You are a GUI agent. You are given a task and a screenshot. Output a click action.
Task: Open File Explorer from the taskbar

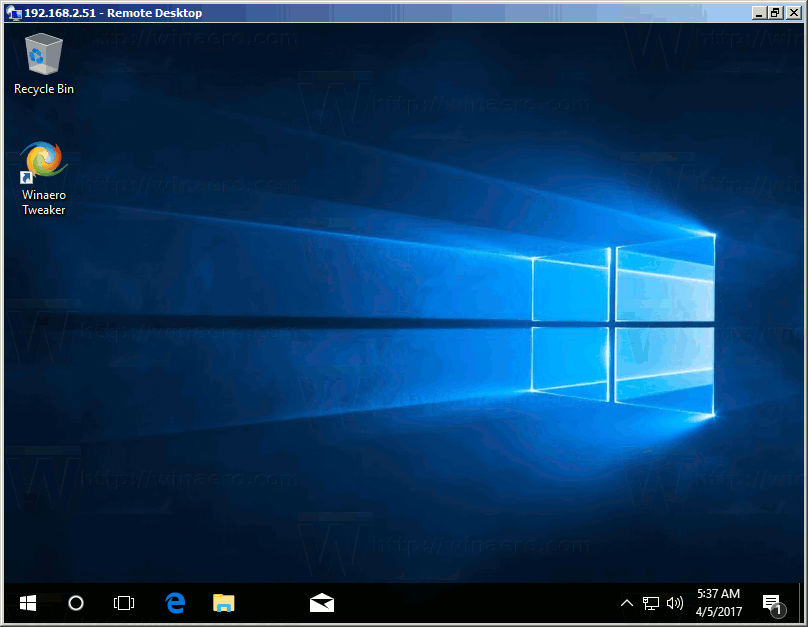(222, 603)
